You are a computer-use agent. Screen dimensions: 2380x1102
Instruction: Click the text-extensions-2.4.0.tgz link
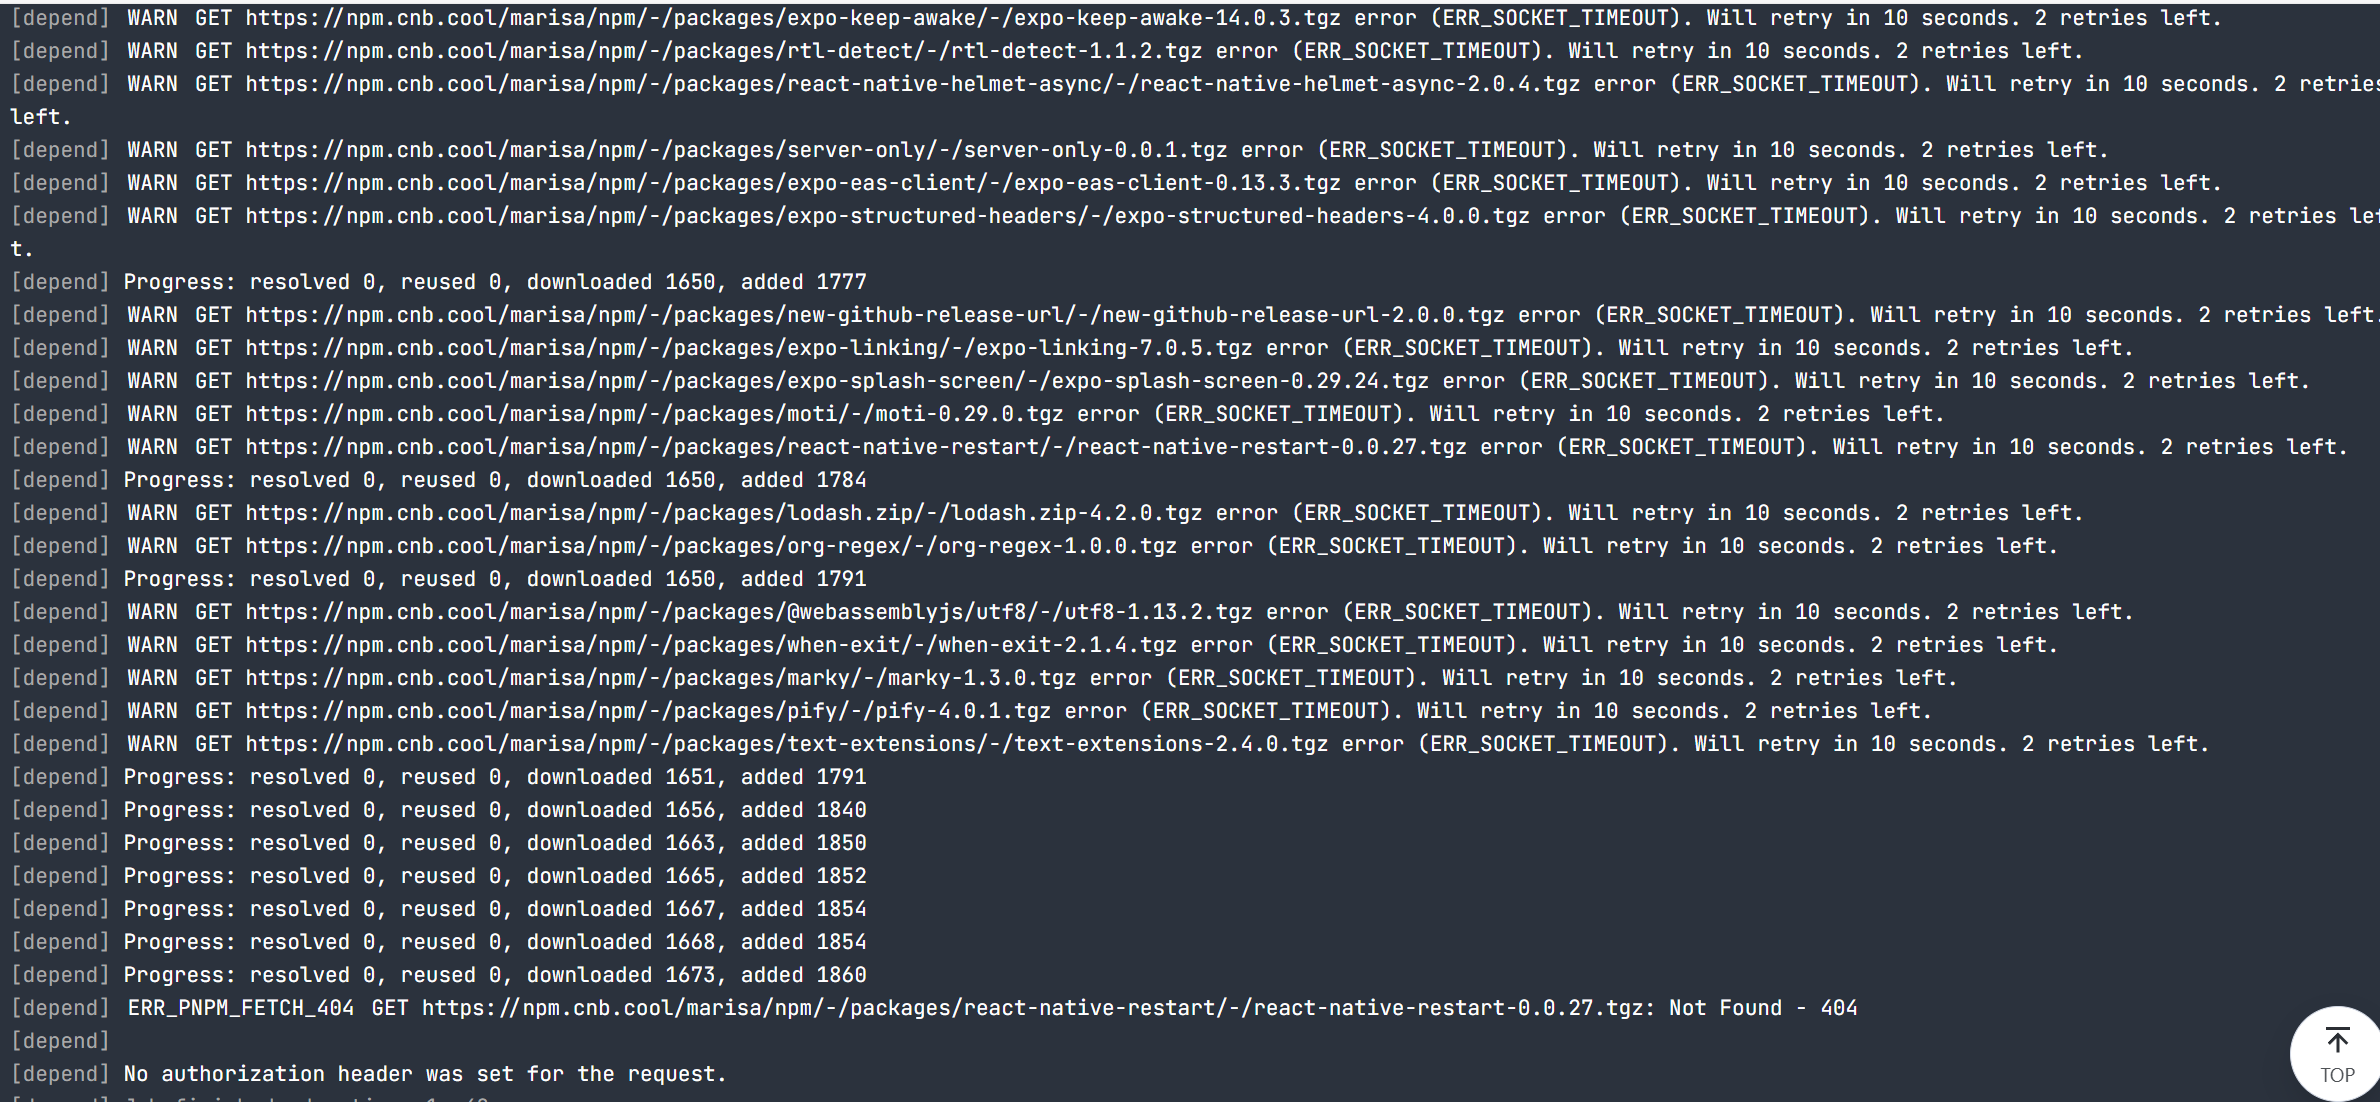click(x=786, y=744)
